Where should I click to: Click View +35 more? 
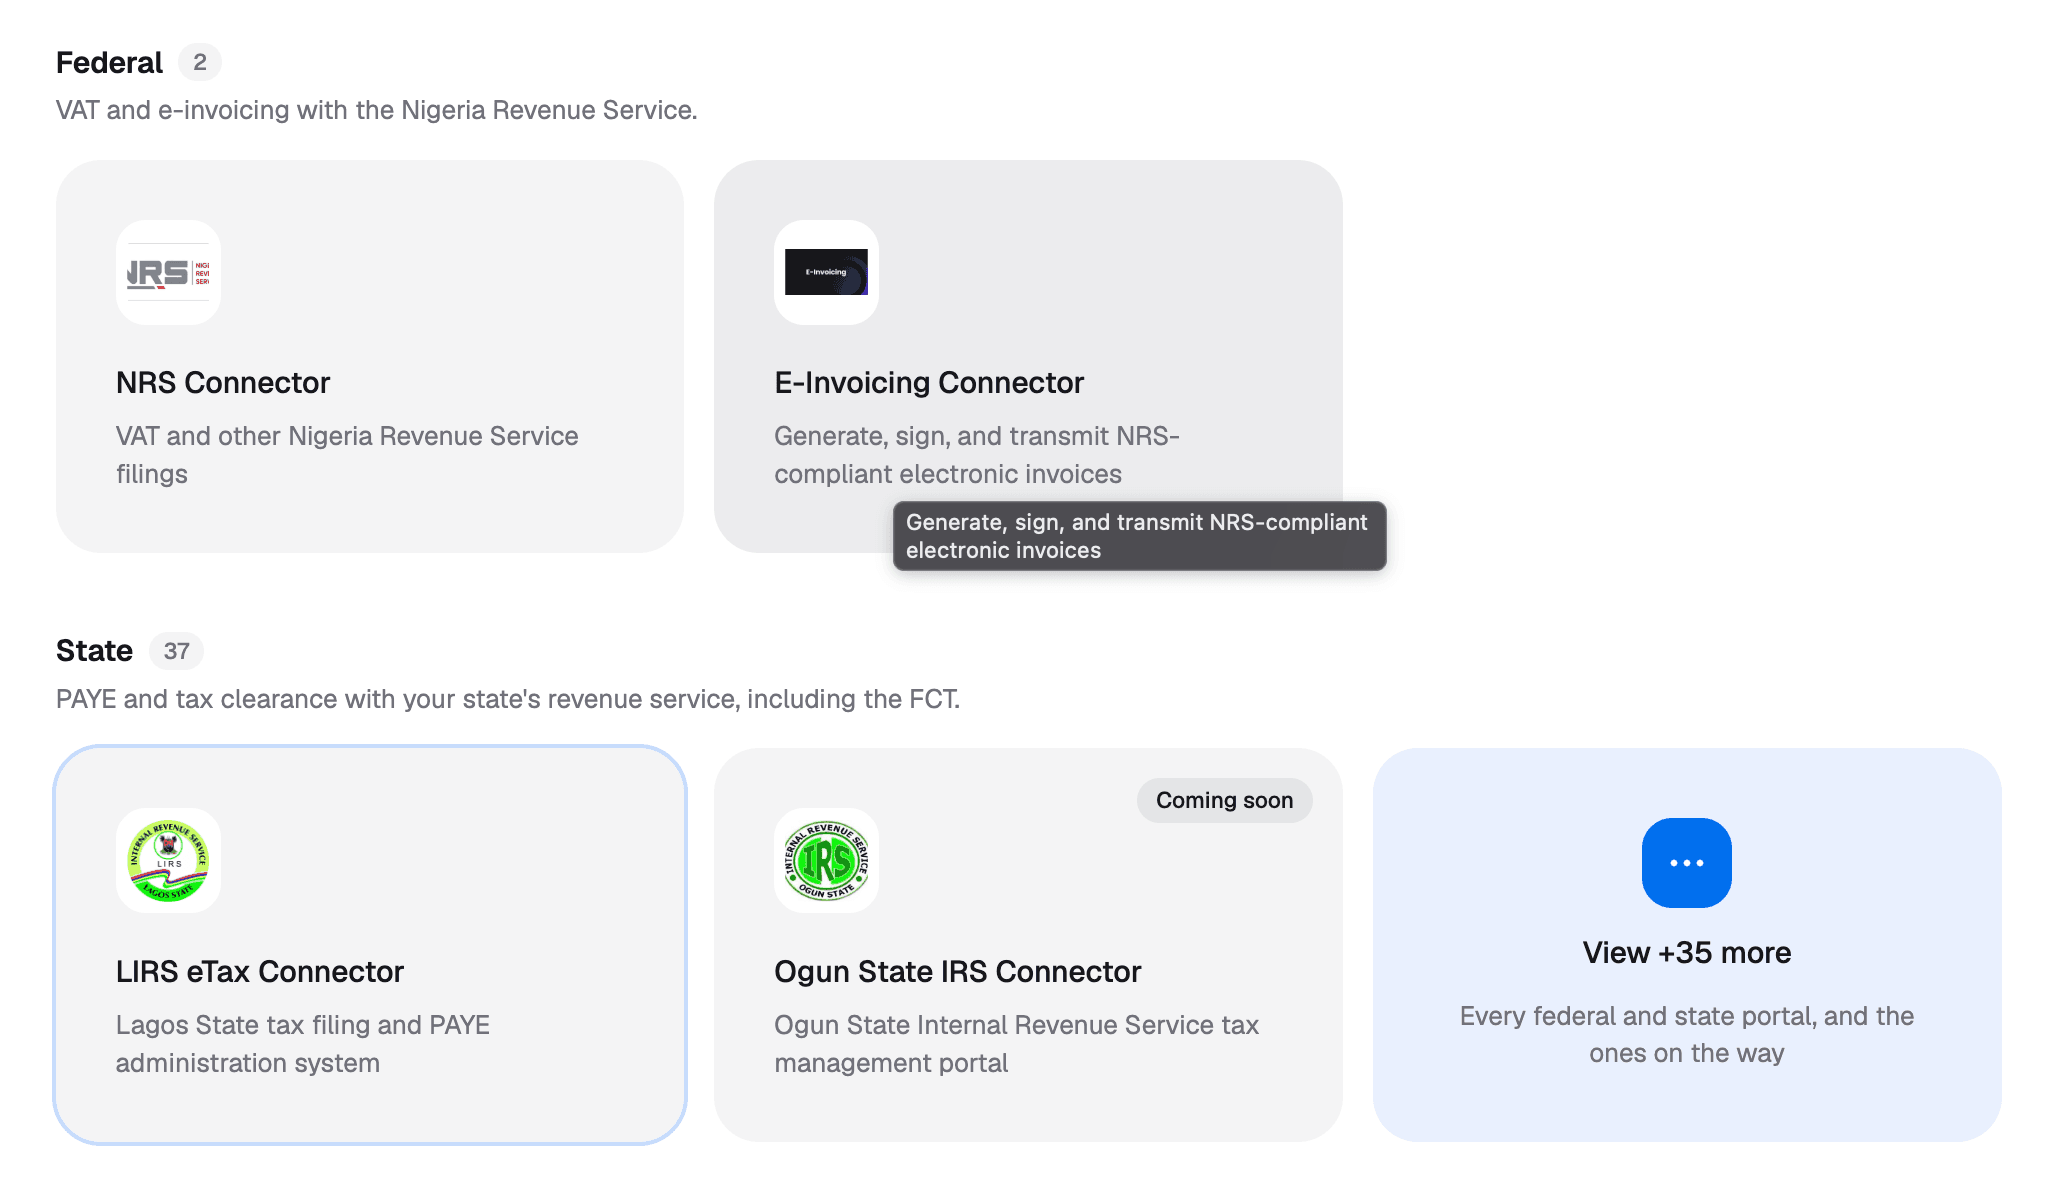[1686, 952]
